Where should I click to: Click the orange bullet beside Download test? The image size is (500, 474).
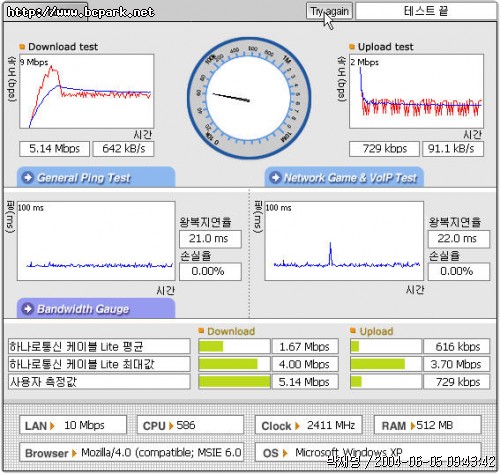(x=22, y=47)
